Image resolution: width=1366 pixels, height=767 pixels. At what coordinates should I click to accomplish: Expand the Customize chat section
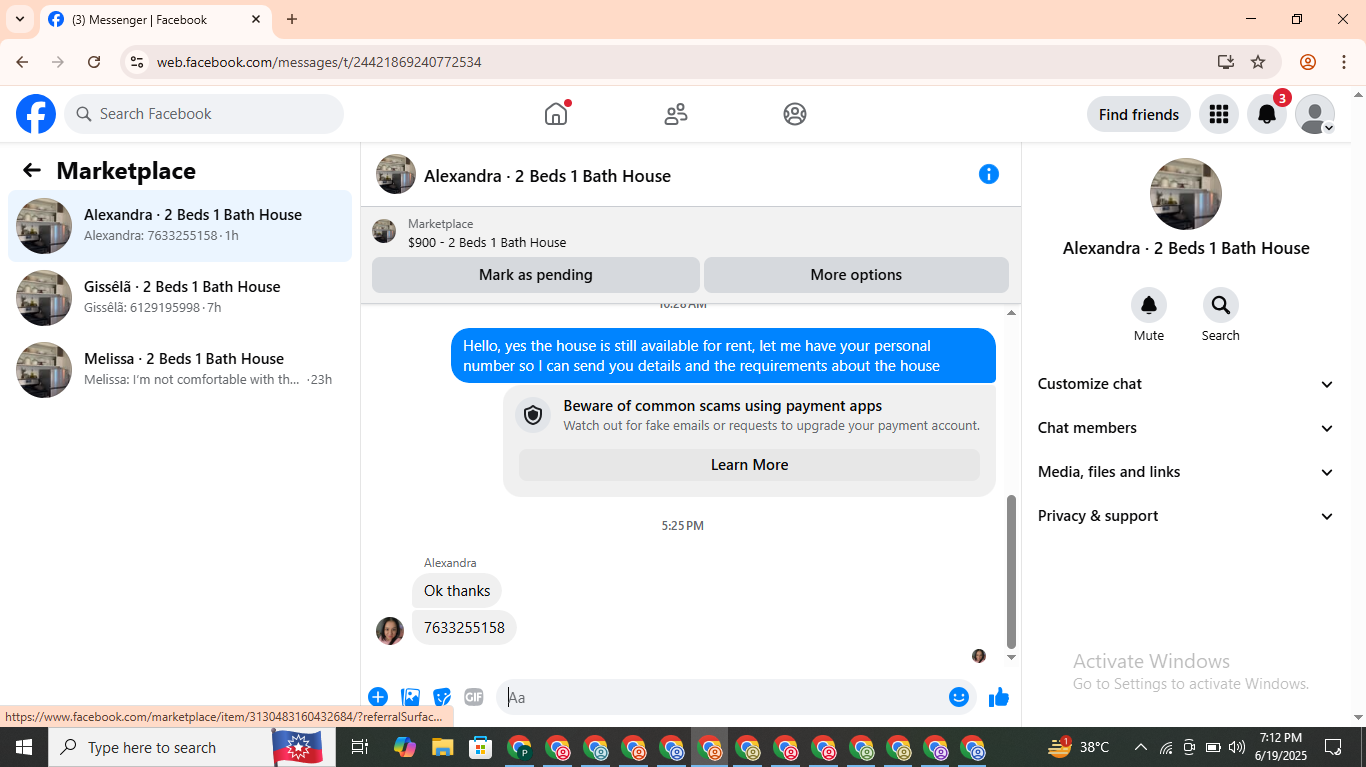(x=1186, y=384)
